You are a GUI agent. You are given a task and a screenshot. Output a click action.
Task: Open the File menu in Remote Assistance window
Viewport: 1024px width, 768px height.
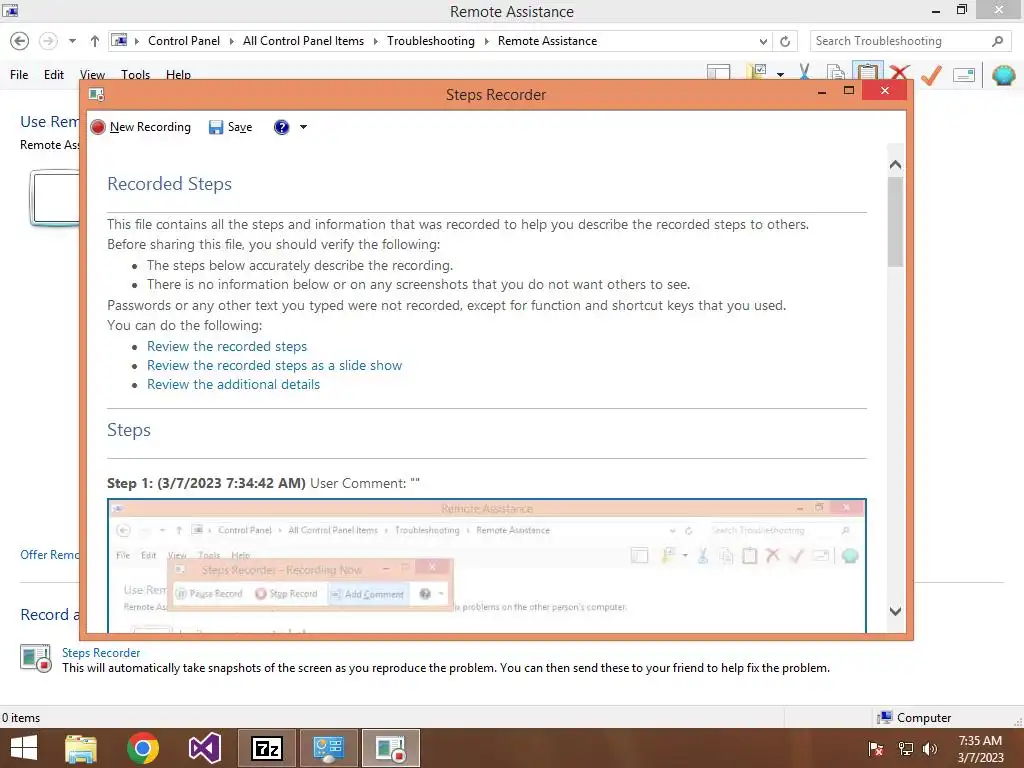pyautogui.click(x=19, y=74)
